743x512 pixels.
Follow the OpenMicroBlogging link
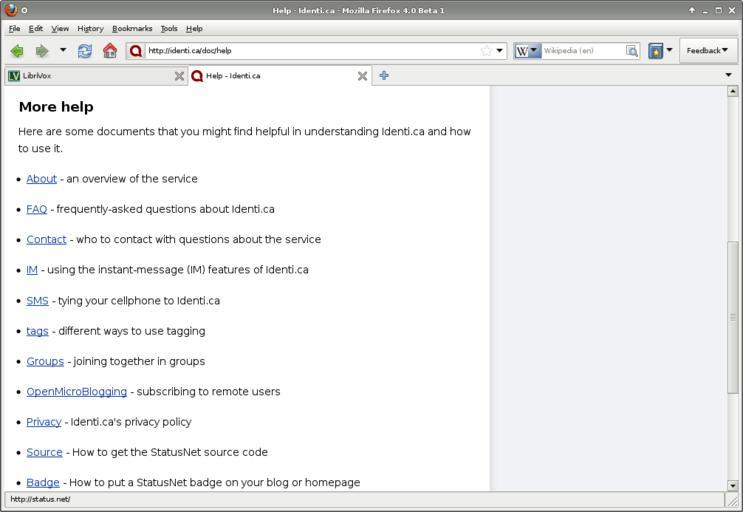point(77,392)
